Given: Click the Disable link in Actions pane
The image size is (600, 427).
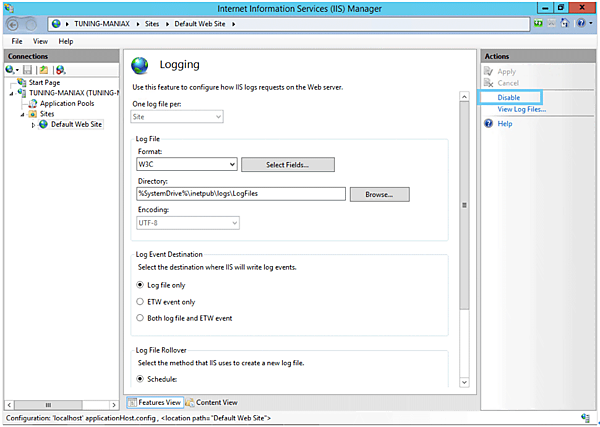Looking at the screenshot, I should 509,97.
